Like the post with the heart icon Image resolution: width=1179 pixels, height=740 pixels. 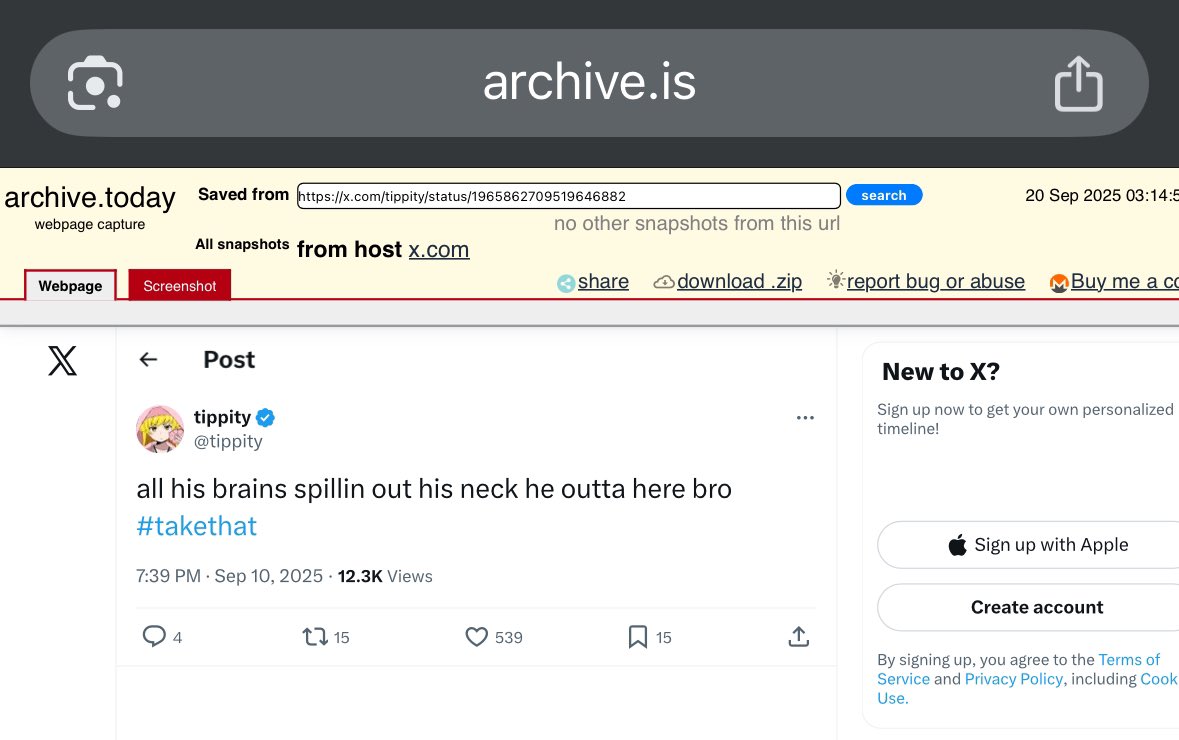[x=477, y=637]
